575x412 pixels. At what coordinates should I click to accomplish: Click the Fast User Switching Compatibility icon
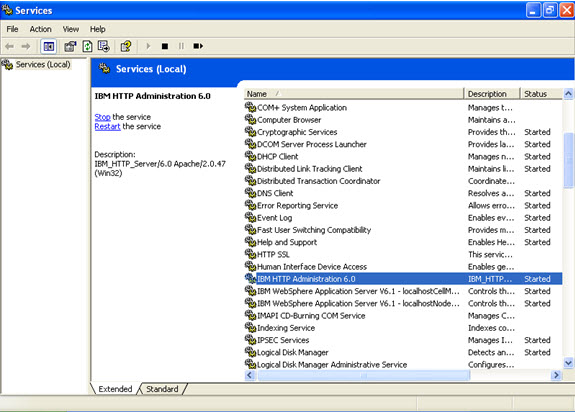250,230
